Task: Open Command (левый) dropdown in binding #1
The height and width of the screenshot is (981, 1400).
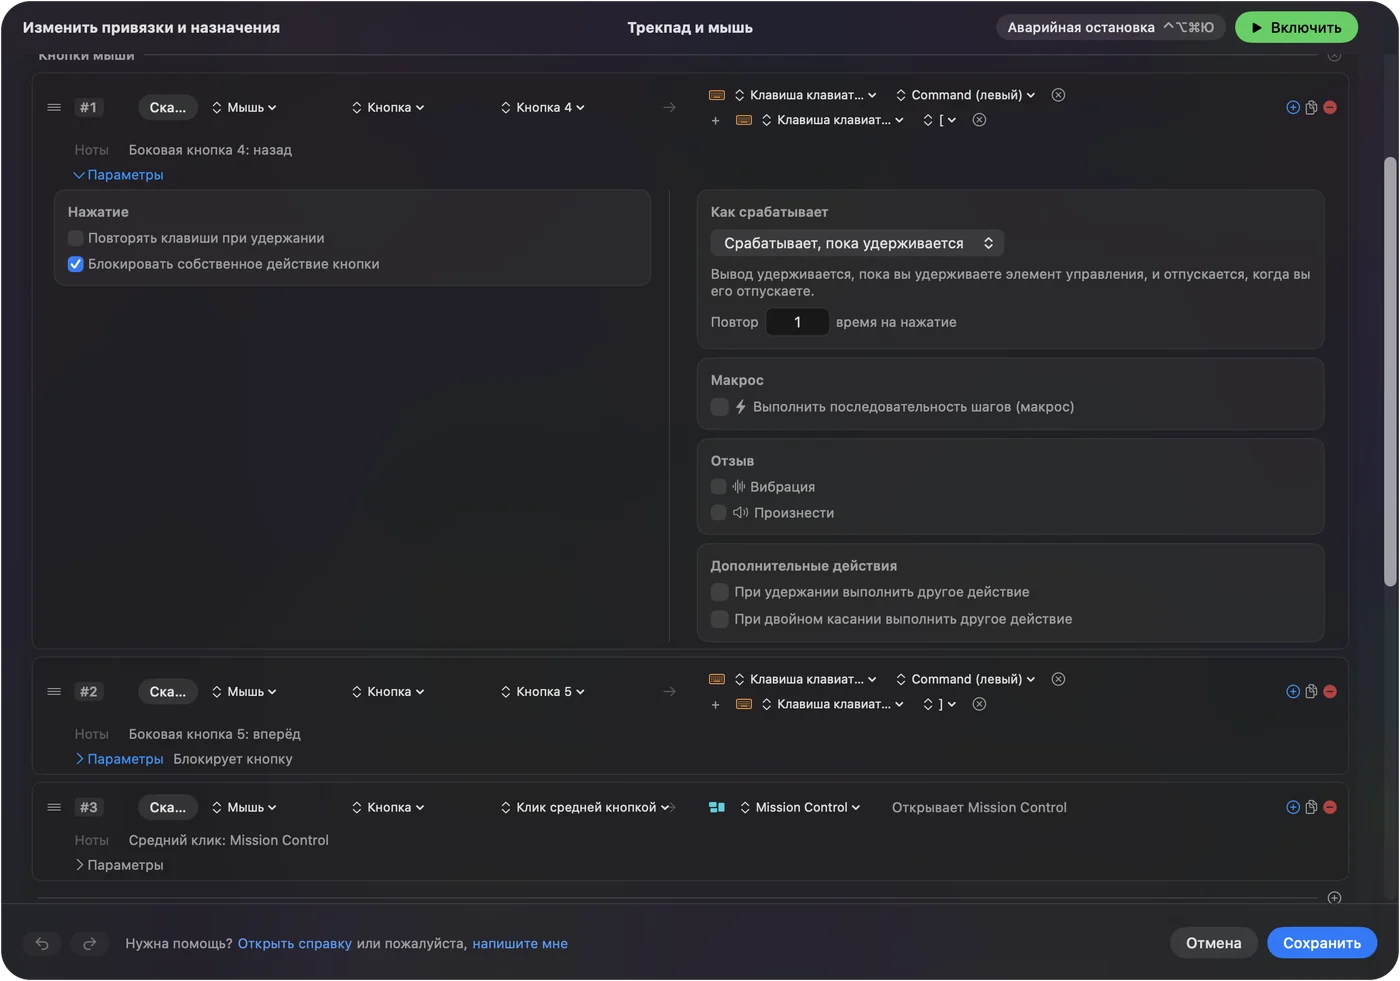Action: (965, 95)
